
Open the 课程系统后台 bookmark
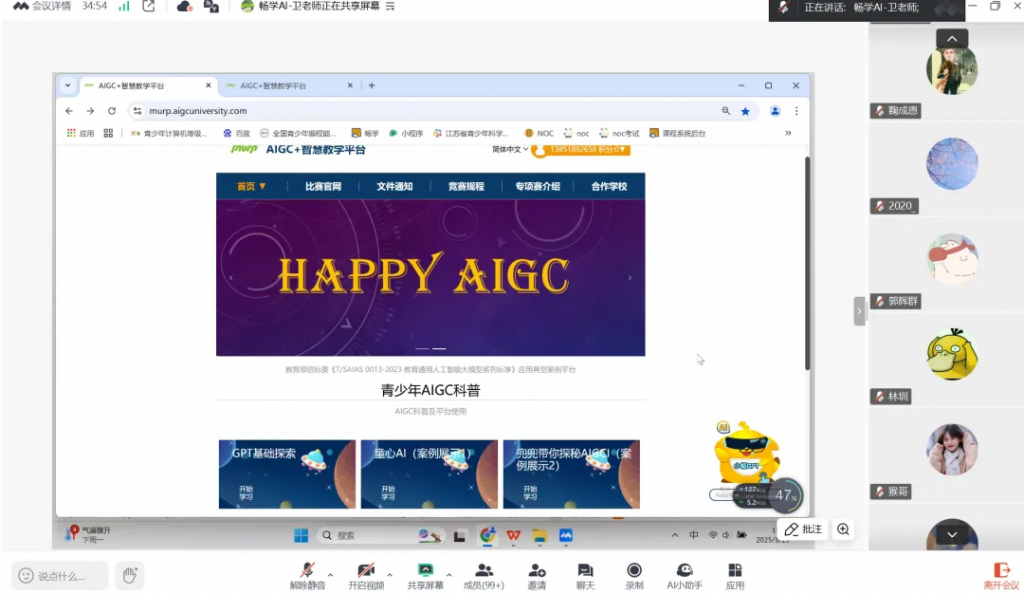pos(677,133)
